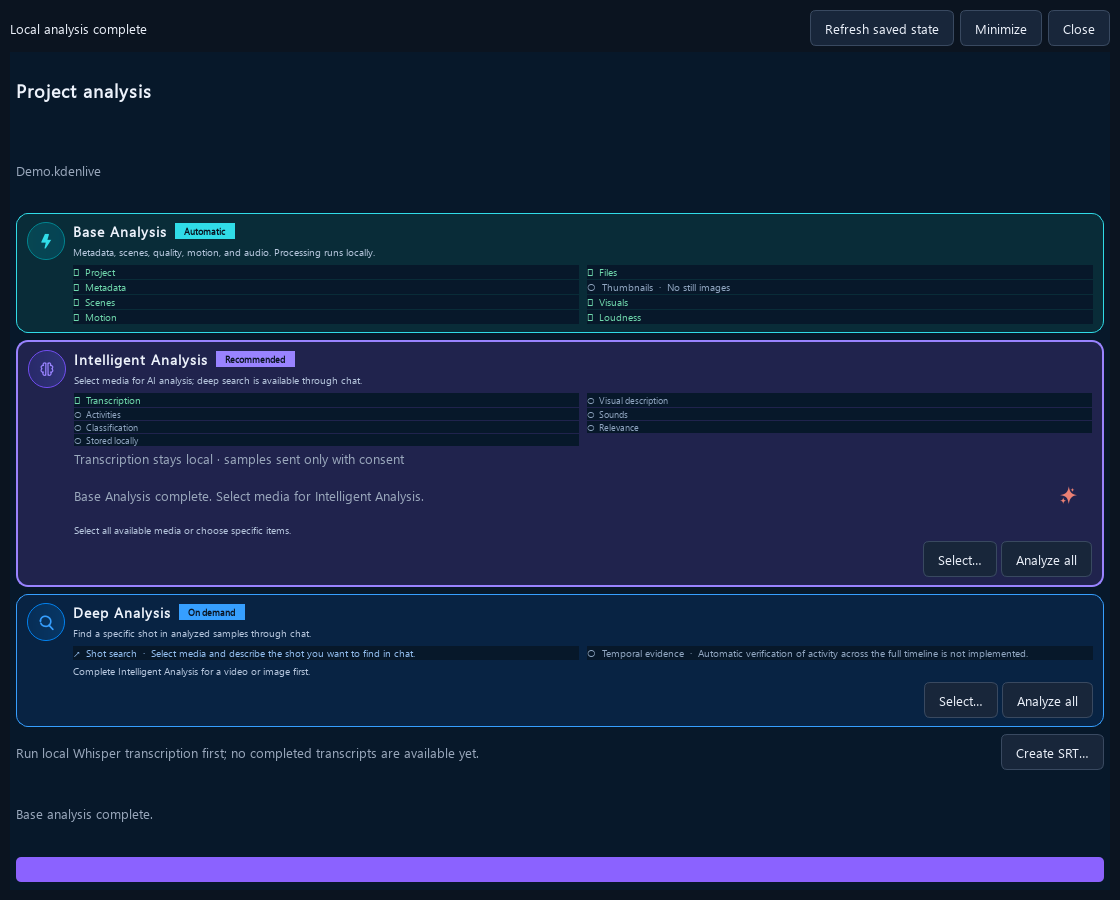
Task: Click the Relevance item
Action: [839, 427]
